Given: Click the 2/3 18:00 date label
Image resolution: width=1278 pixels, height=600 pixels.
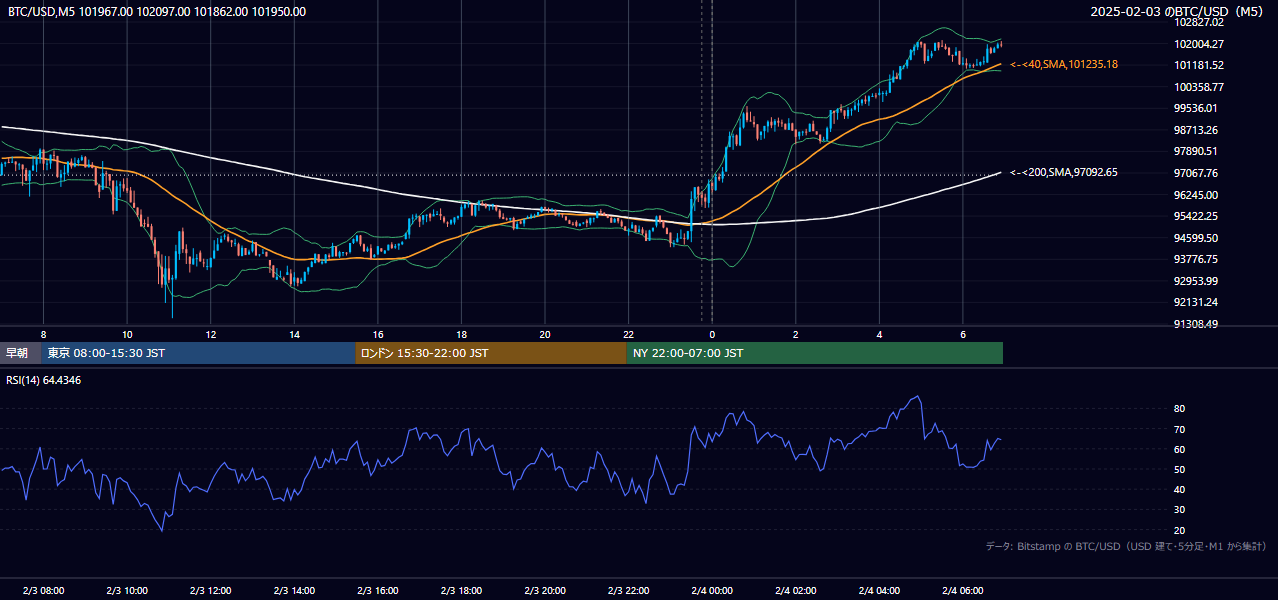Looking at the screenshot, I should 461,590.
